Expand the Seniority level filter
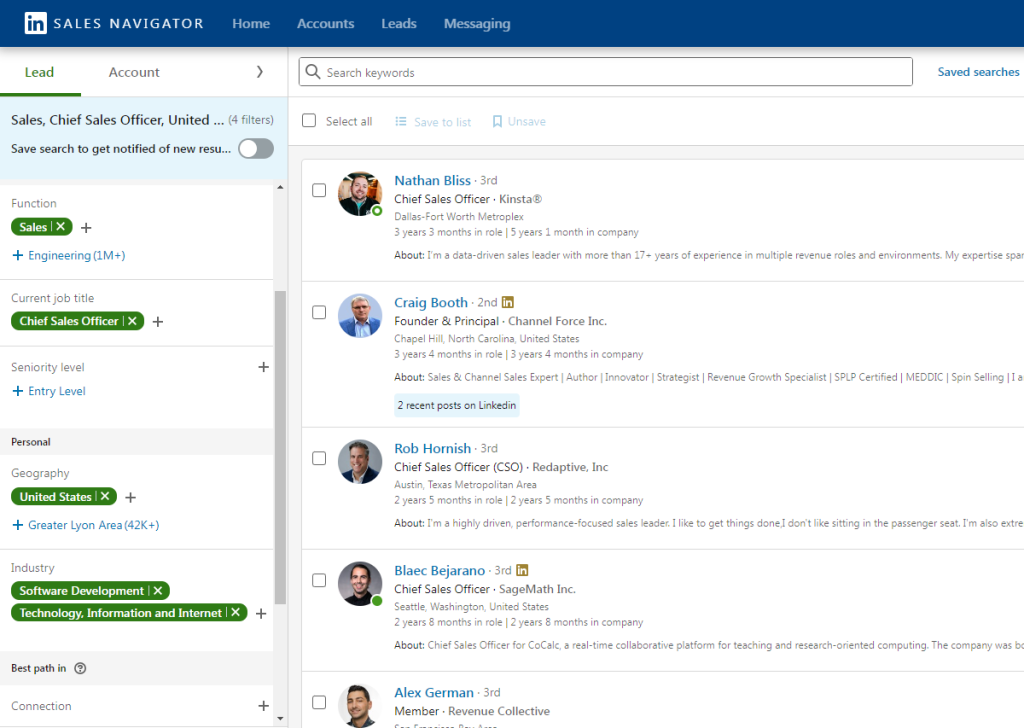The image size is (1024, 728). (x=263, y=367)
